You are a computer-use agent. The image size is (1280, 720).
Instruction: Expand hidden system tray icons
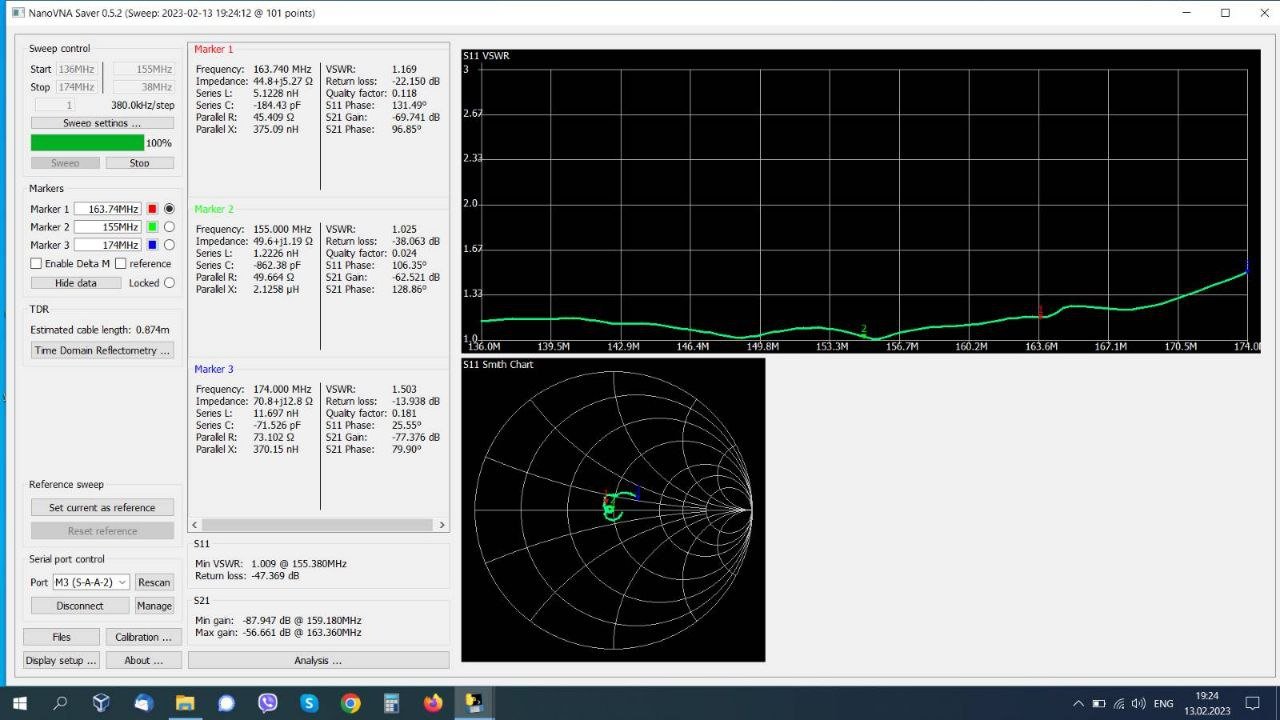[1078, 703]
